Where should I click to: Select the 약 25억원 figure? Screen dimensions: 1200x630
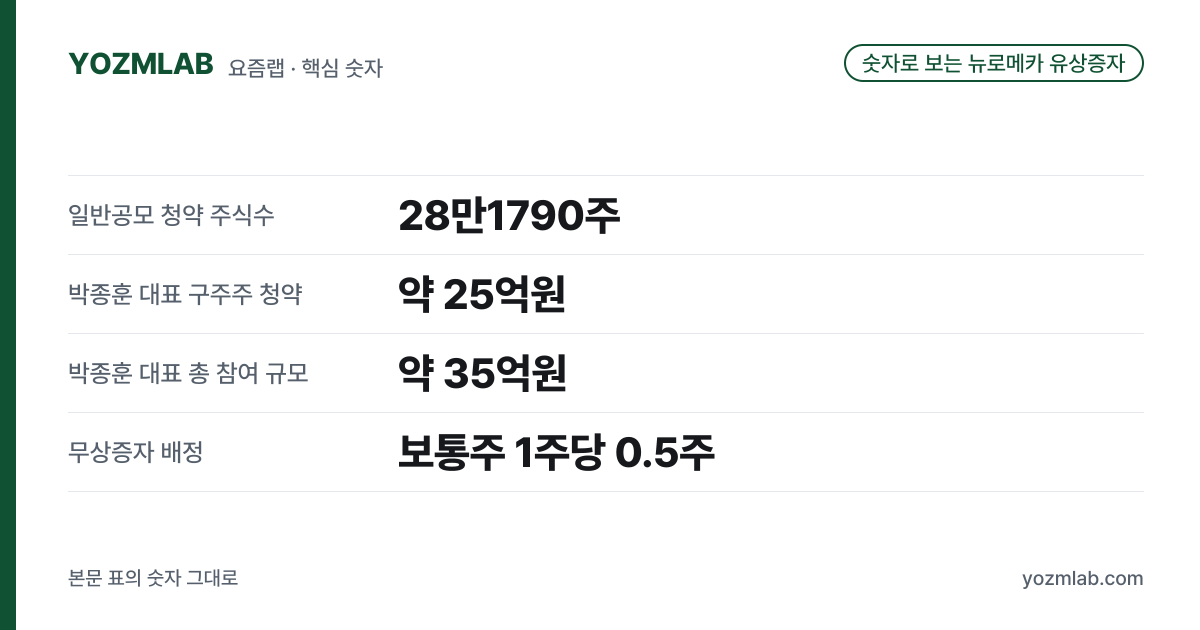[482, 294]
